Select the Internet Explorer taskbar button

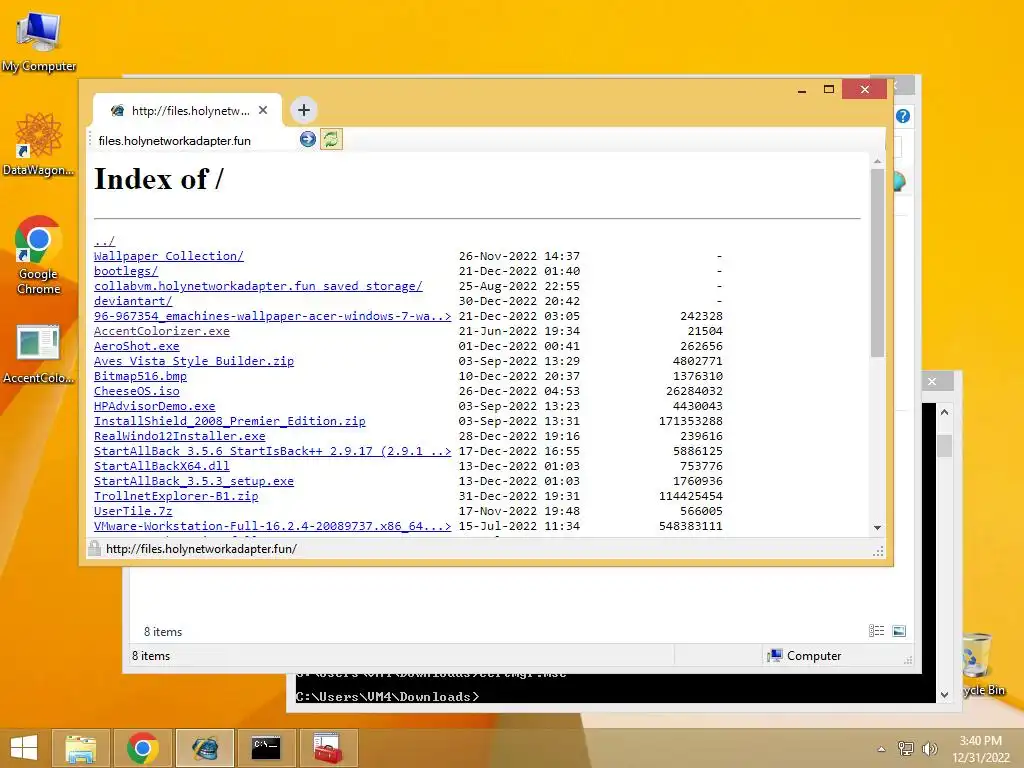(x=204, y=748)
